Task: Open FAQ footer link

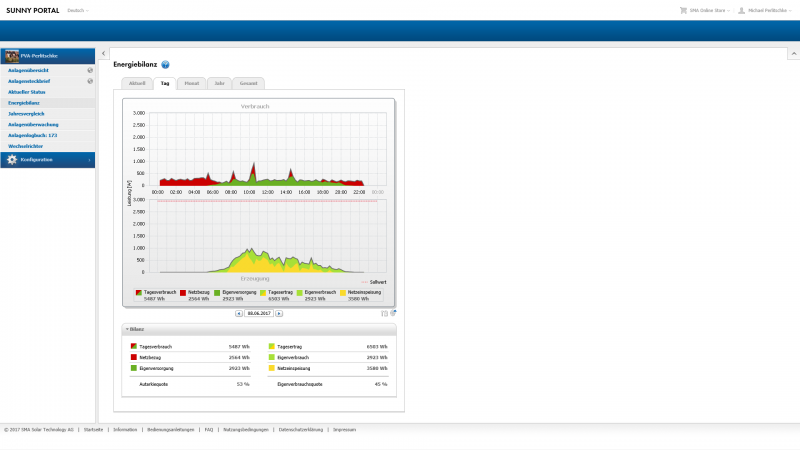Action: 209,430
